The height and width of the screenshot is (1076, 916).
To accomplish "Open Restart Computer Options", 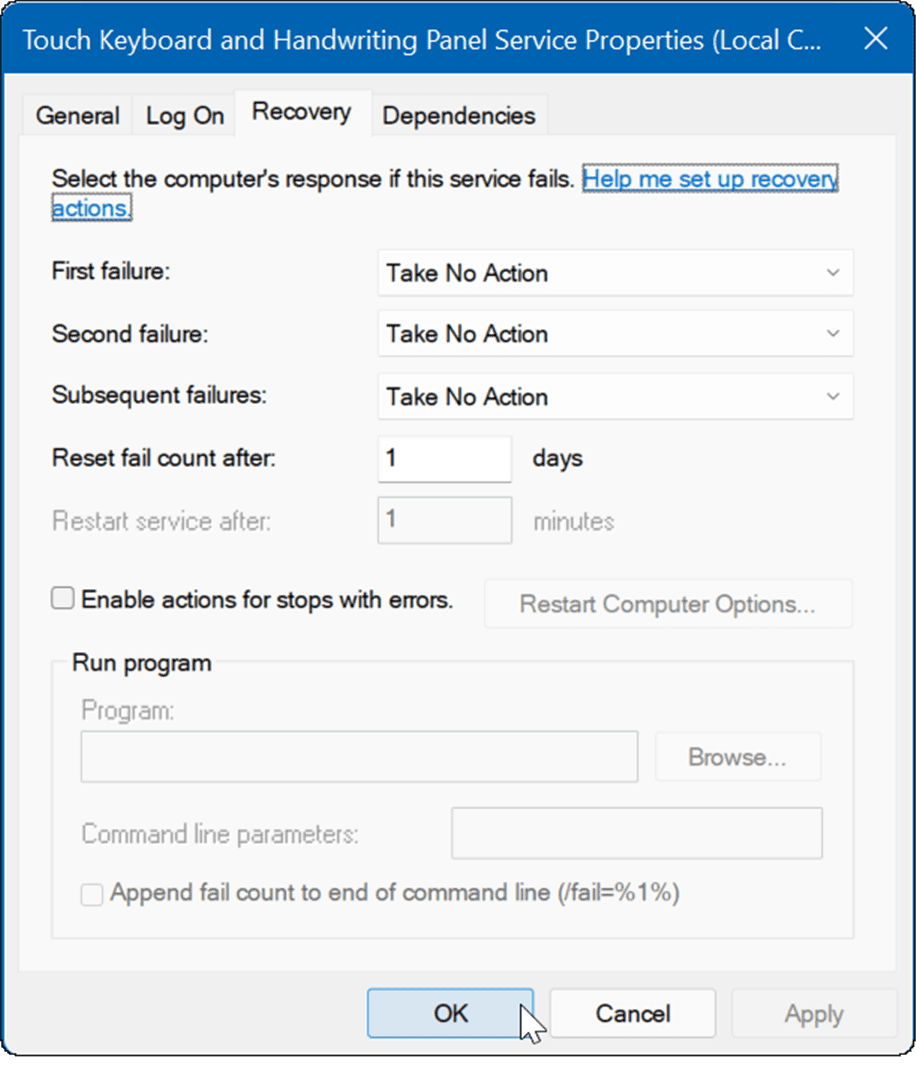I will point(668,604).
